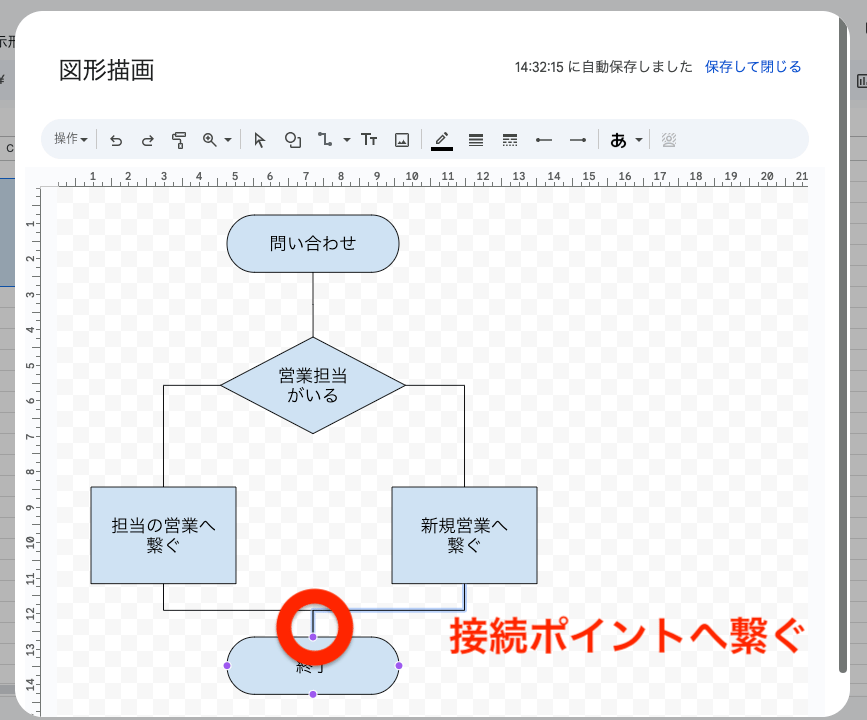867x720 pixels.
Task: Choose the selection arrow tool
Action: tap(259, 139)
